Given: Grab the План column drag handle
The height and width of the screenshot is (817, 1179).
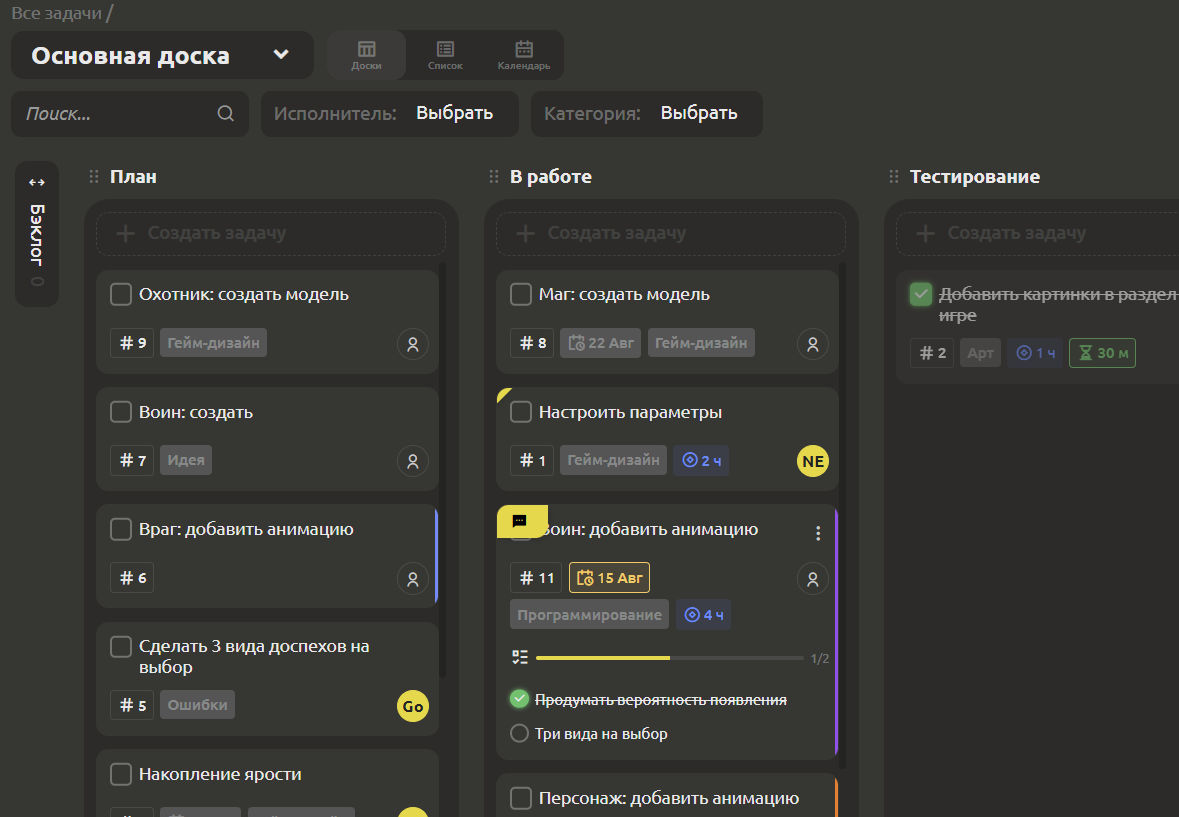Looking at the screenshot, I should pos(94,177).
